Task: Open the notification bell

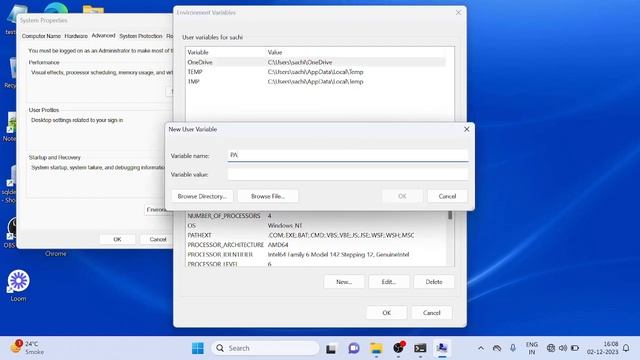Action: pos(626,348)
